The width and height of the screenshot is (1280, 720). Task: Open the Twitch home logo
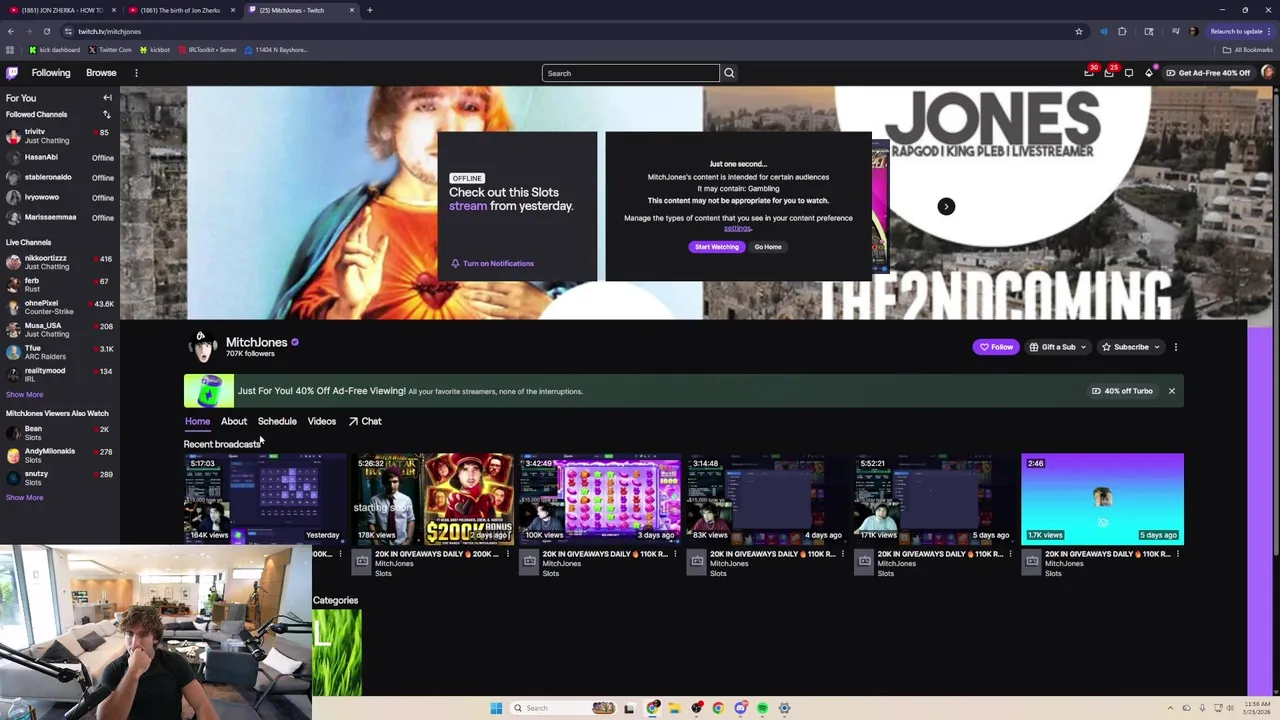coord(12,73)
